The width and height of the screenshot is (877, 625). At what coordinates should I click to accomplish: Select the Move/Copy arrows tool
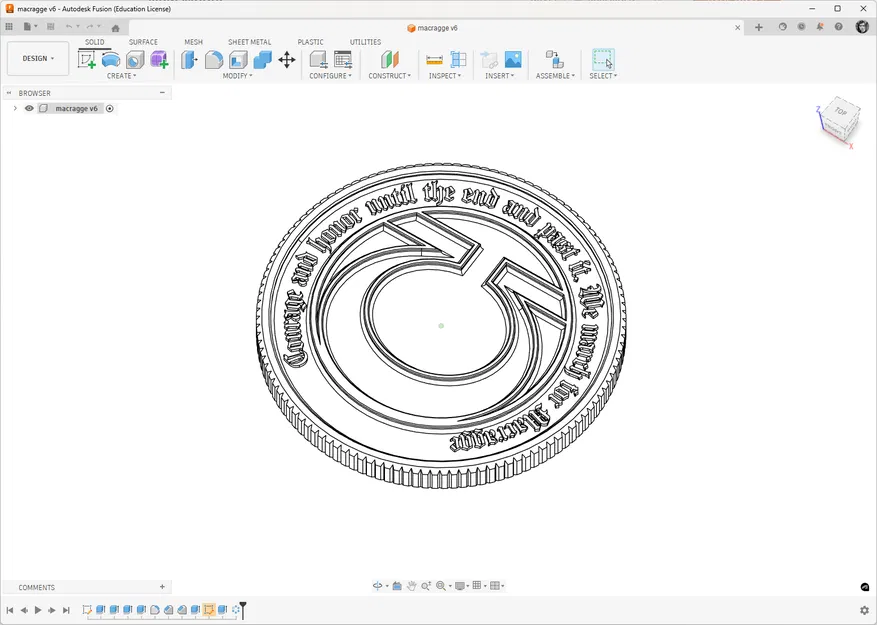coord(287,59)
